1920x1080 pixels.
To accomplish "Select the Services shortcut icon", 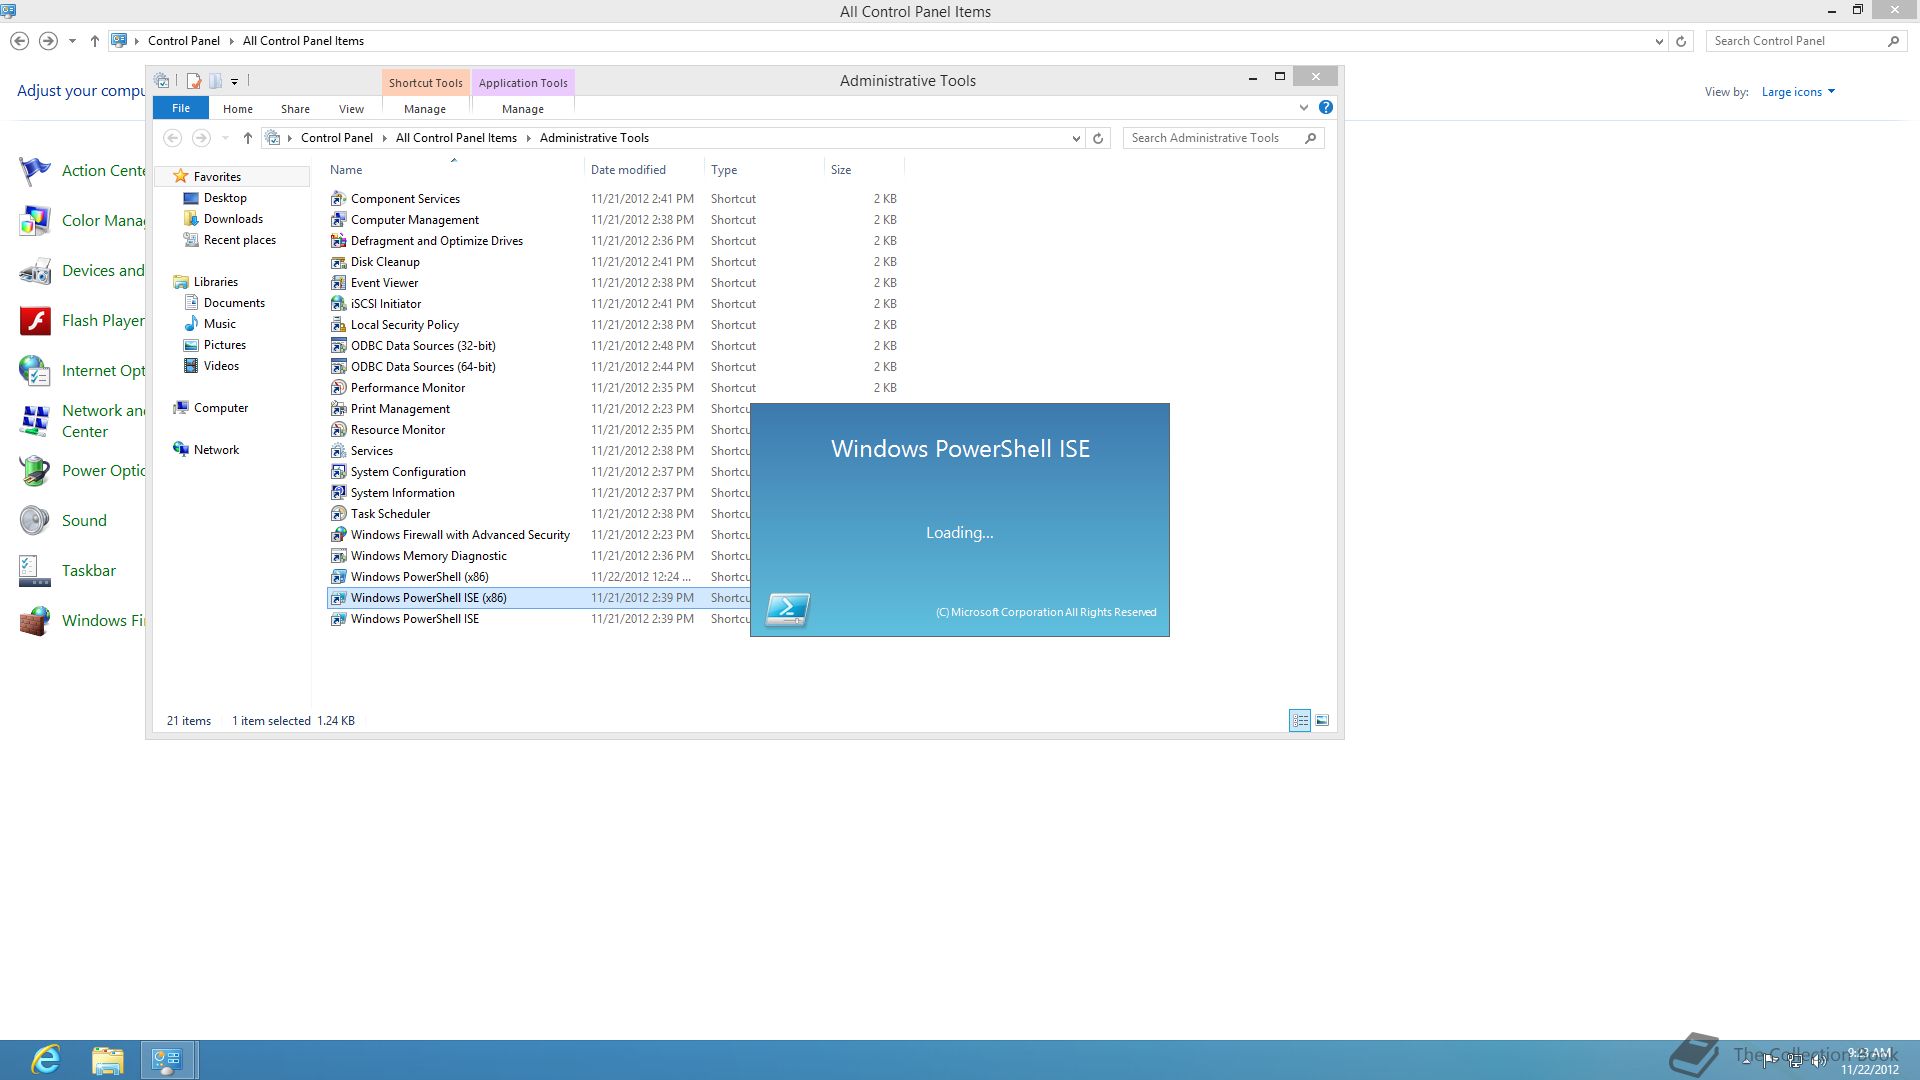I will point(338,451).
